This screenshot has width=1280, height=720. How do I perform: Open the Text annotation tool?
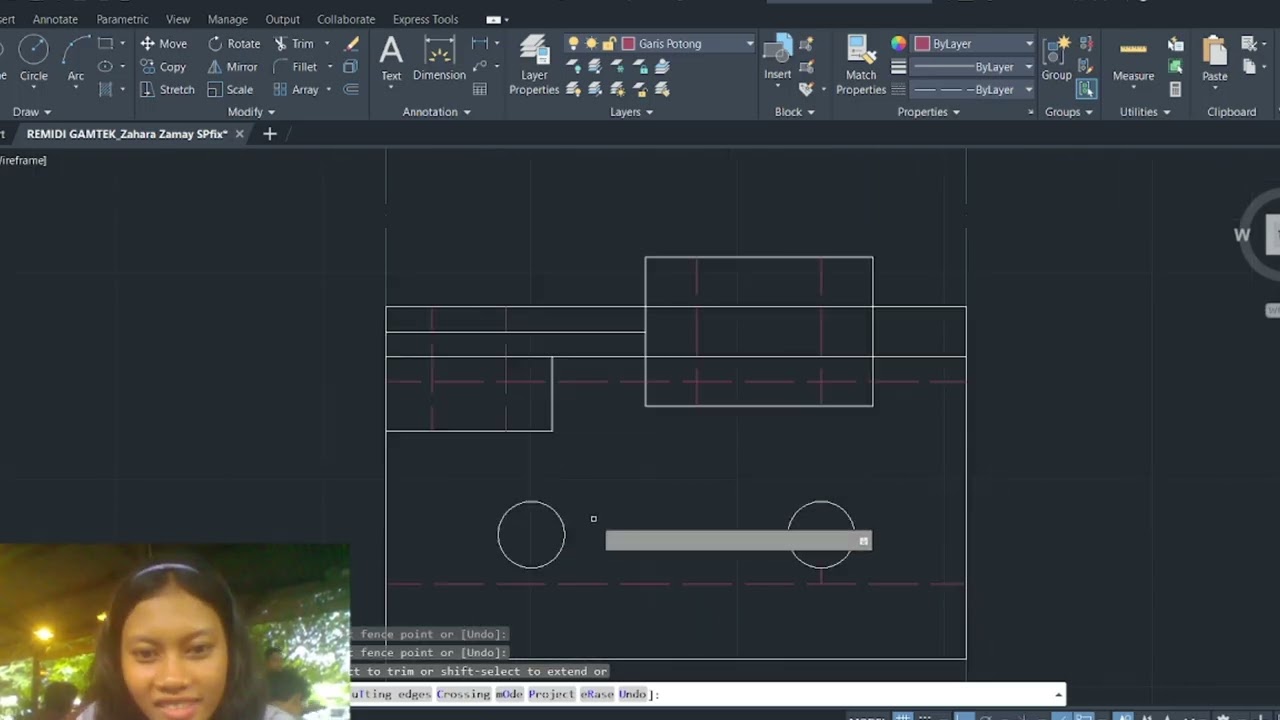tap(391, 58)
